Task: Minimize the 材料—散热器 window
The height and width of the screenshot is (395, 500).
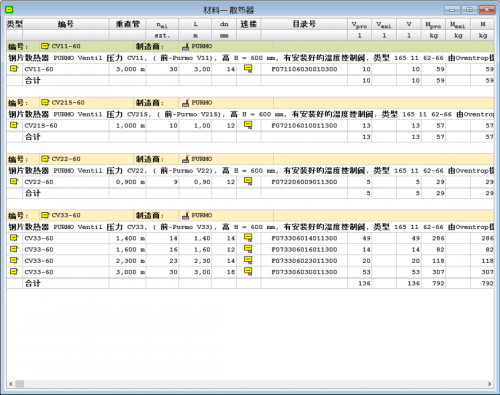Action: point(452,10)
